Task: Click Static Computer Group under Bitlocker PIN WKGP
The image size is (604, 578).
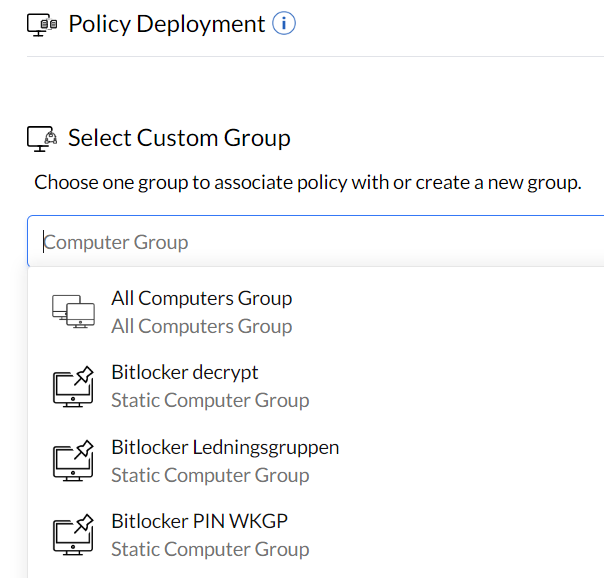Action: 210,548
